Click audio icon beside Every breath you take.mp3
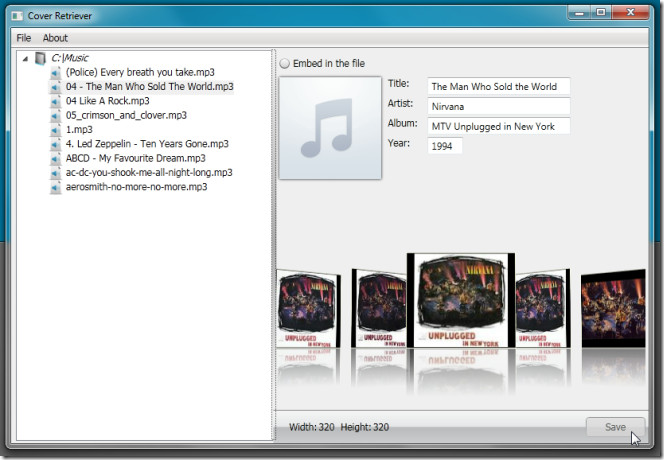The image size is (664, 460). tap(55, 72)
